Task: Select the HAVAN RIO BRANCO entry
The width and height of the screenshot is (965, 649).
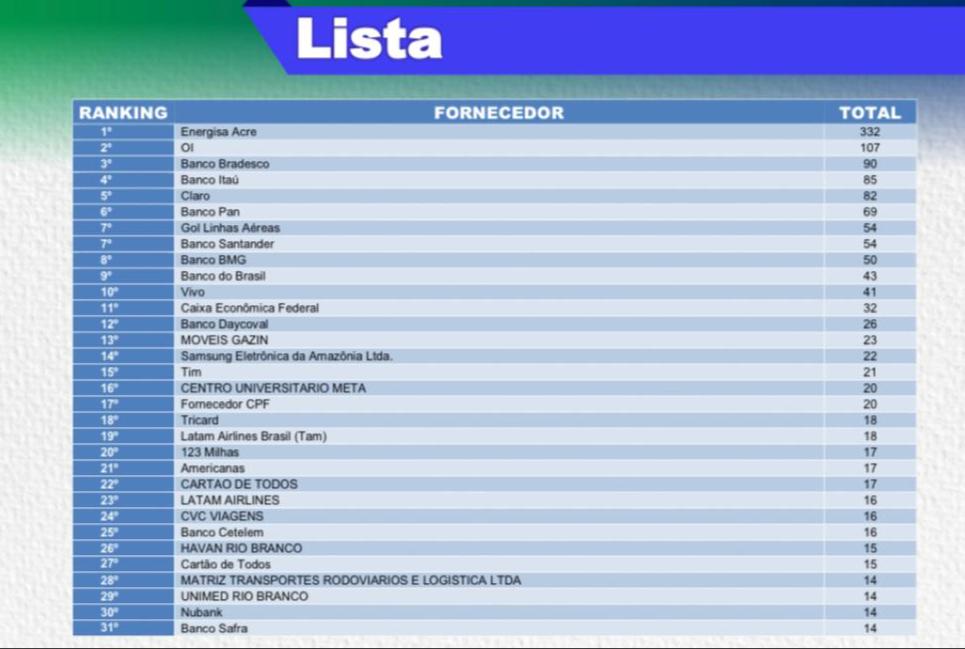Action: point(241,548)
